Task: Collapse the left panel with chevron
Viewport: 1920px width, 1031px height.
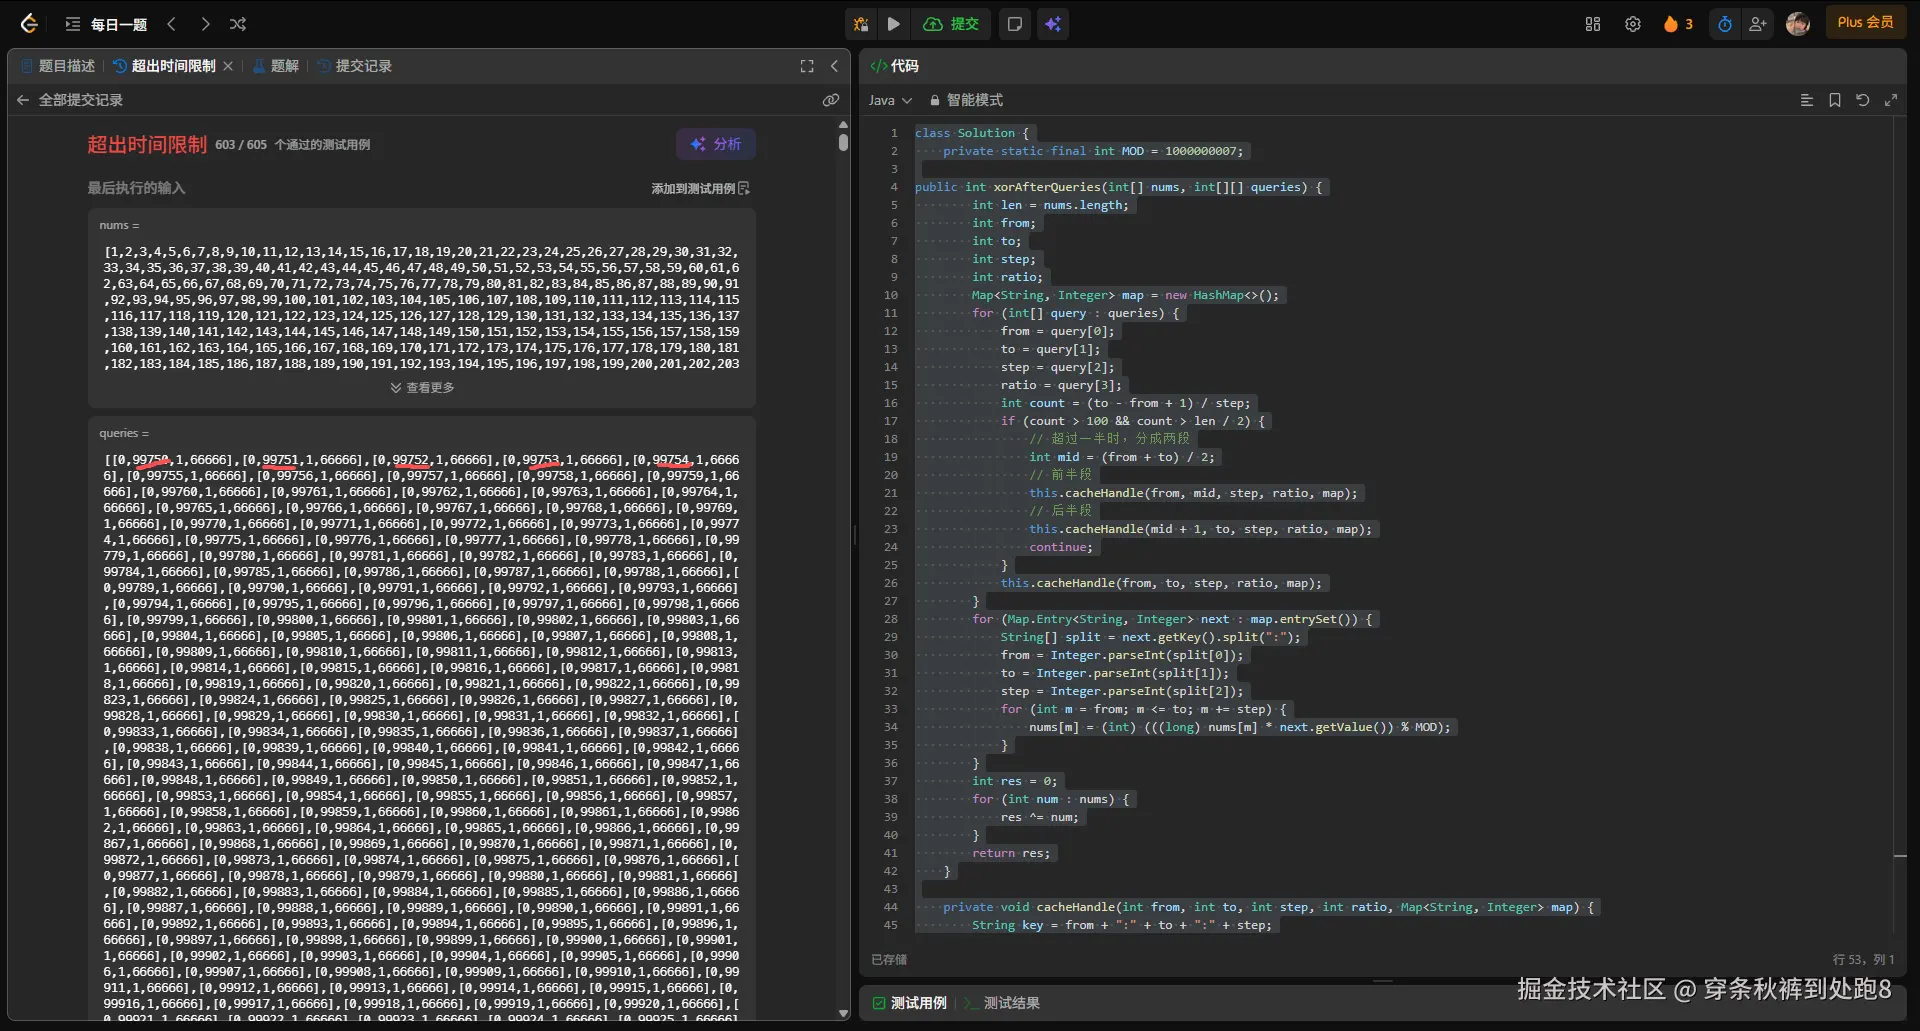Action: point(835,66)
